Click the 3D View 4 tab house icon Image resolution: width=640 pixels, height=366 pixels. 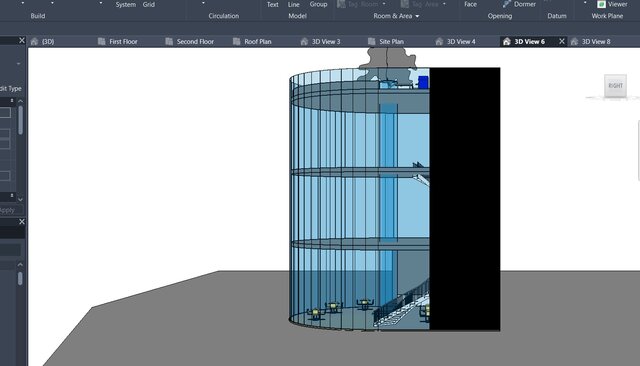coord(439,41)
